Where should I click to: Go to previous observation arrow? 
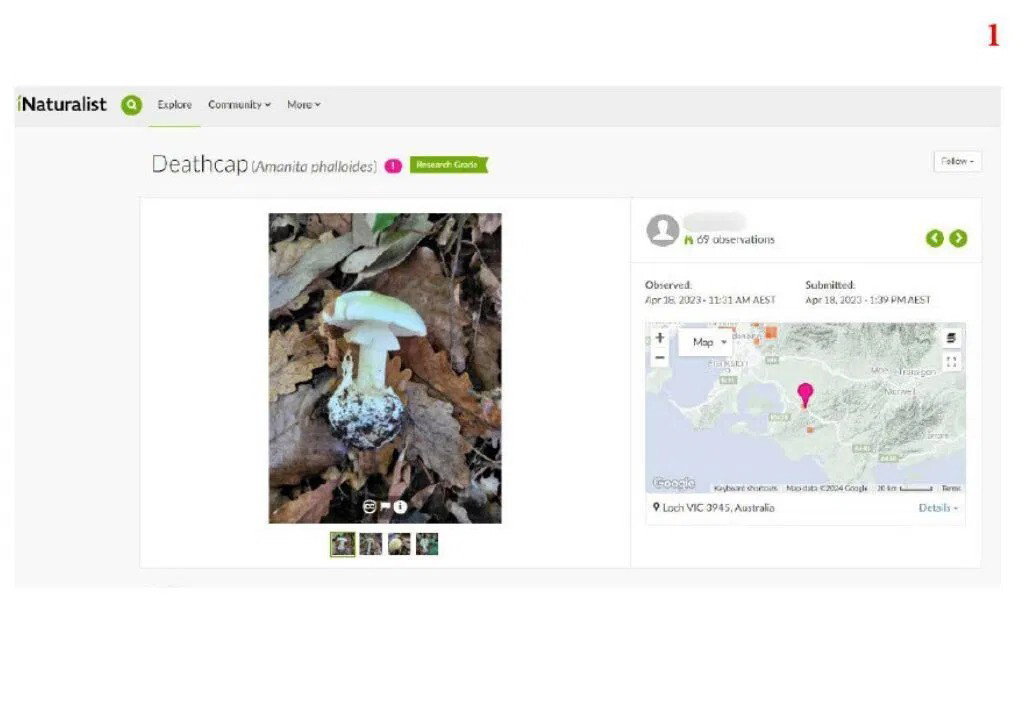pyautogui.click(x=935, y=238)
